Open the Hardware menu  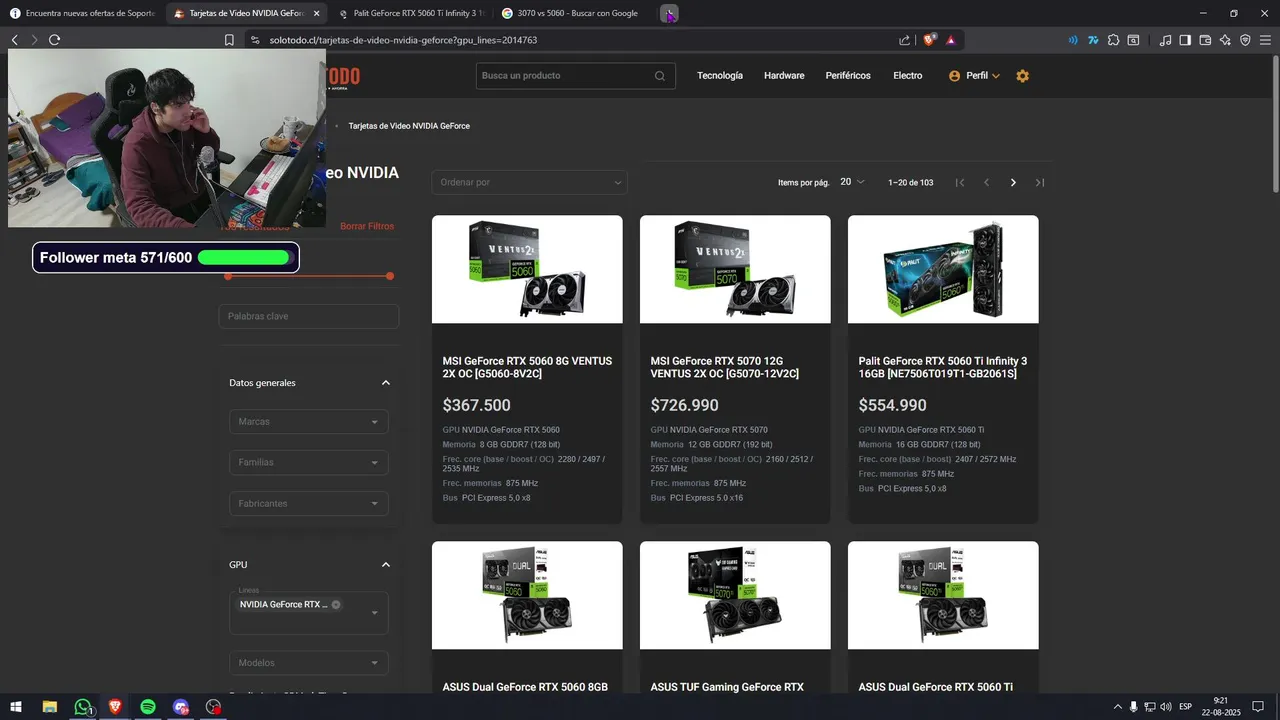(x=784, y=76)
